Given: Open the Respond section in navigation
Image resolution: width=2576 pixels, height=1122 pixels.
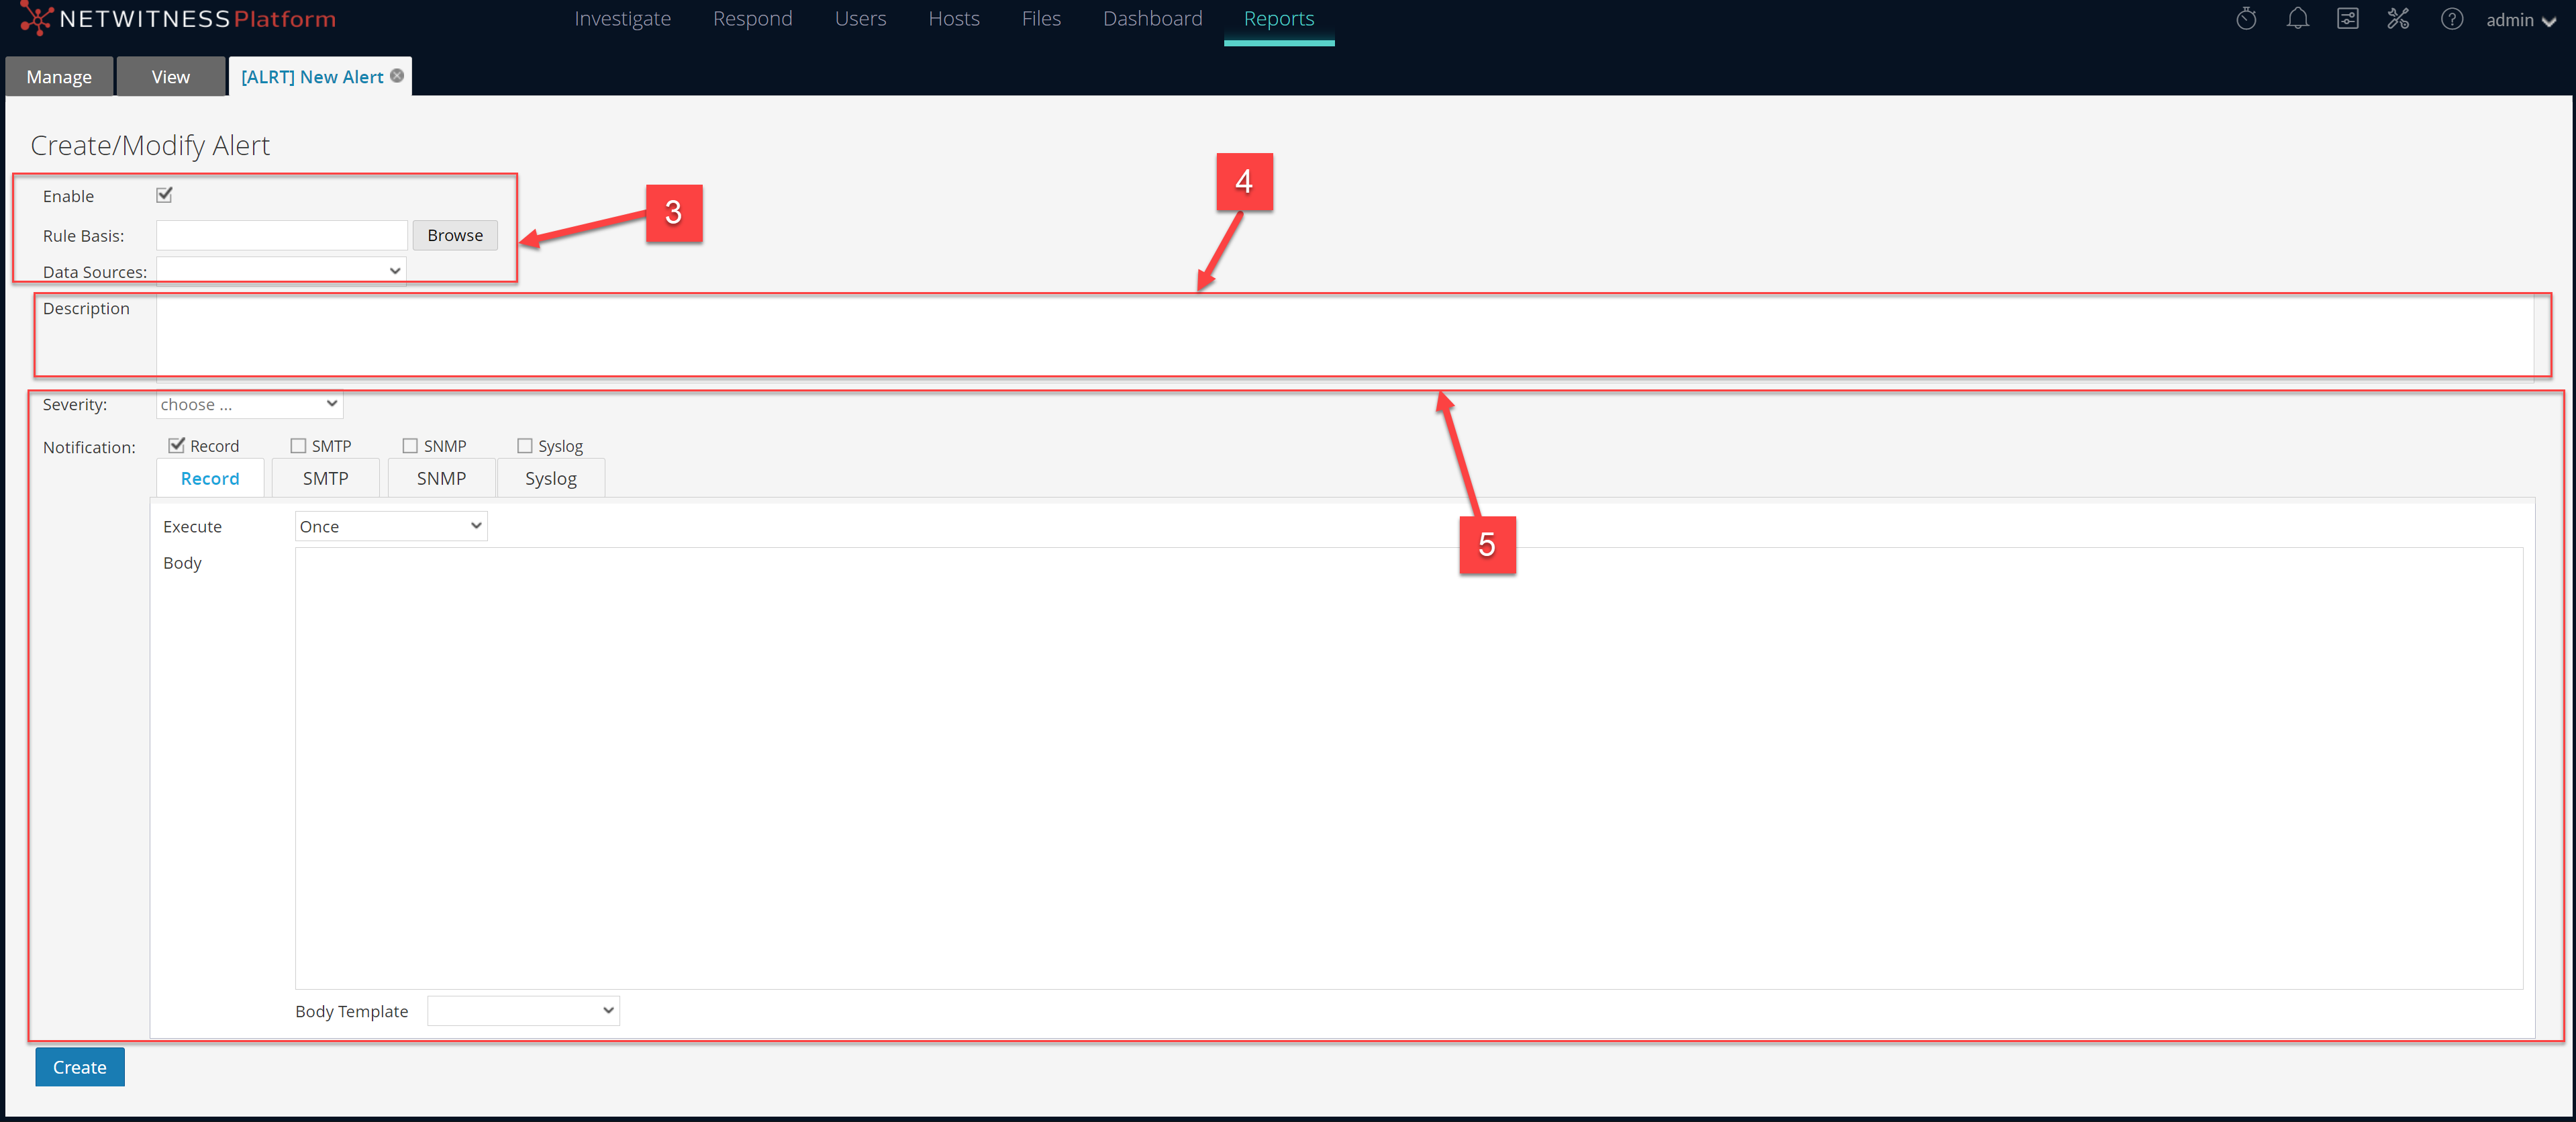Looking at the screenshot, I should coord(752,18).
